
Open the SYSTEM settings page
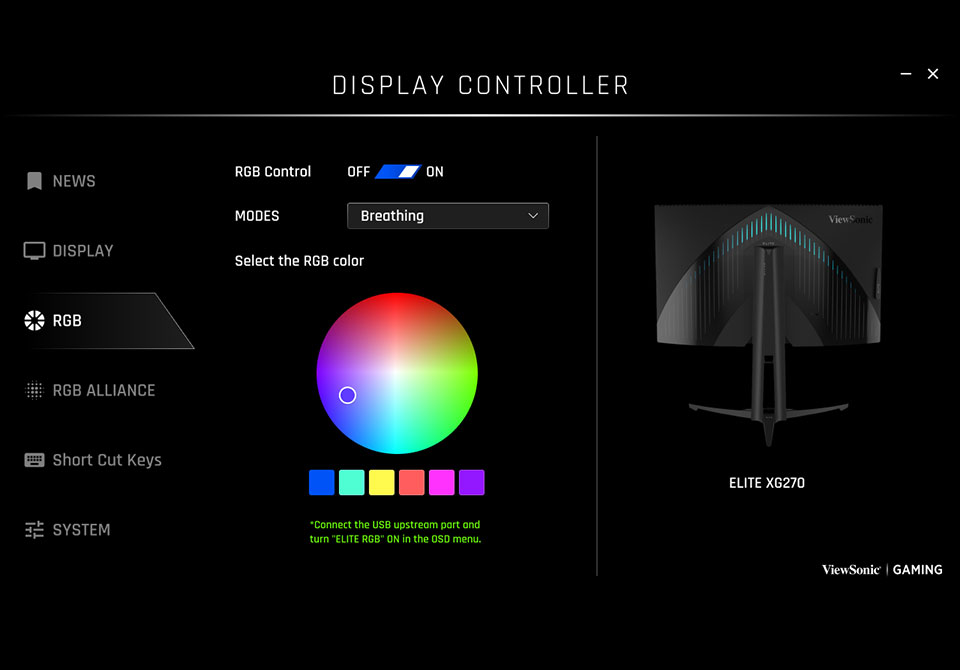tap(81, 530)
